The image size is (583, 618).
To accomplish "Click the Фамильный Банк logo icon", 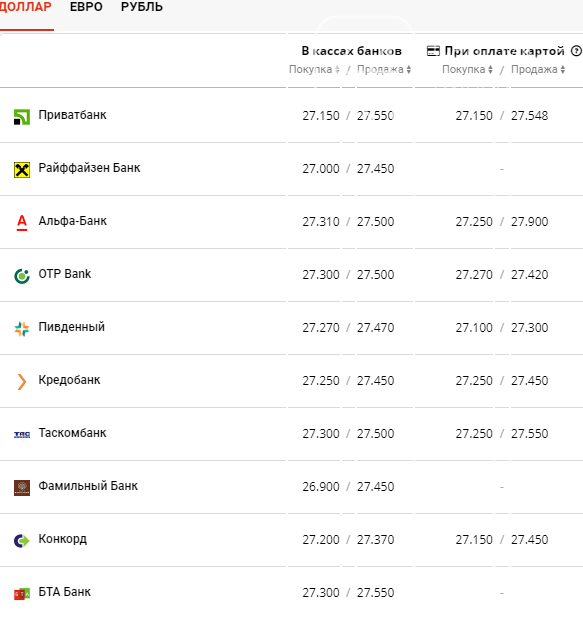I will pos(22,488).
